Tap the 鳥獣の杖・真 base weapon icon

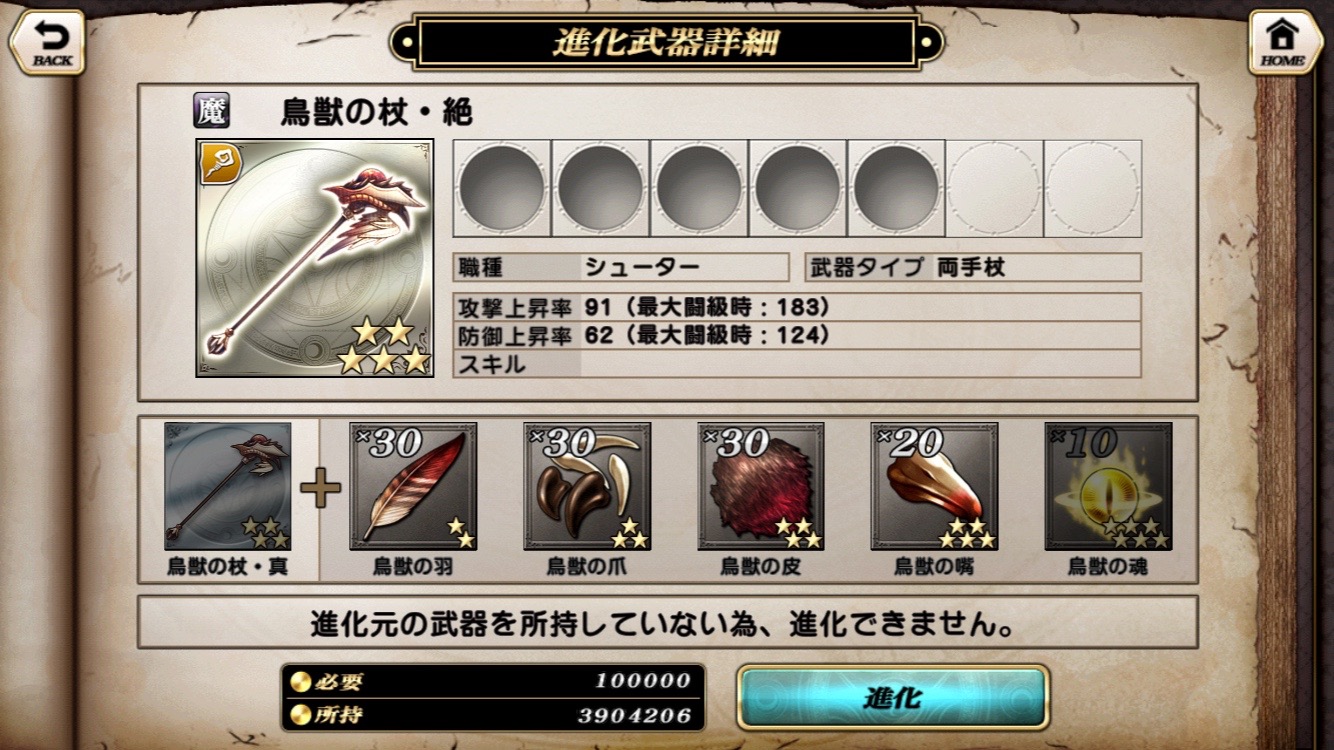pyautogui.click(x=228, y=486)
